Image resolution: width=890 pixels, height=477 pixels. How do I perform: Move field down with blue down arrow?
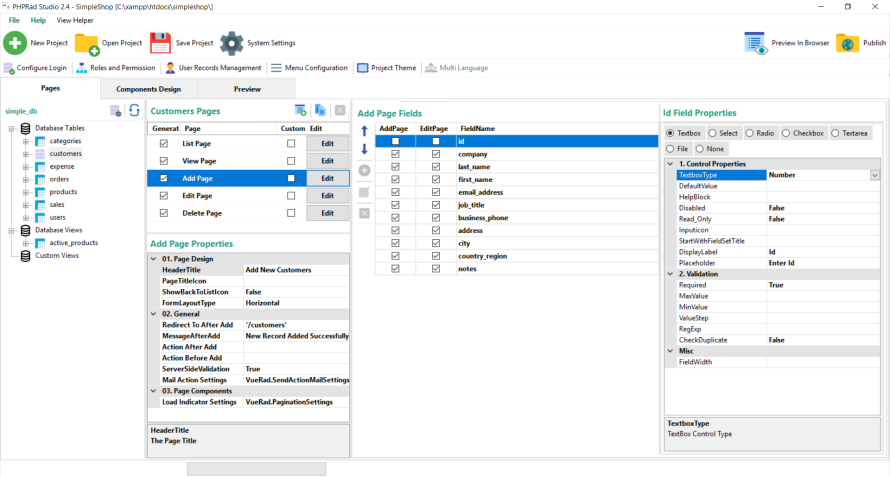(x=364, y=149)
